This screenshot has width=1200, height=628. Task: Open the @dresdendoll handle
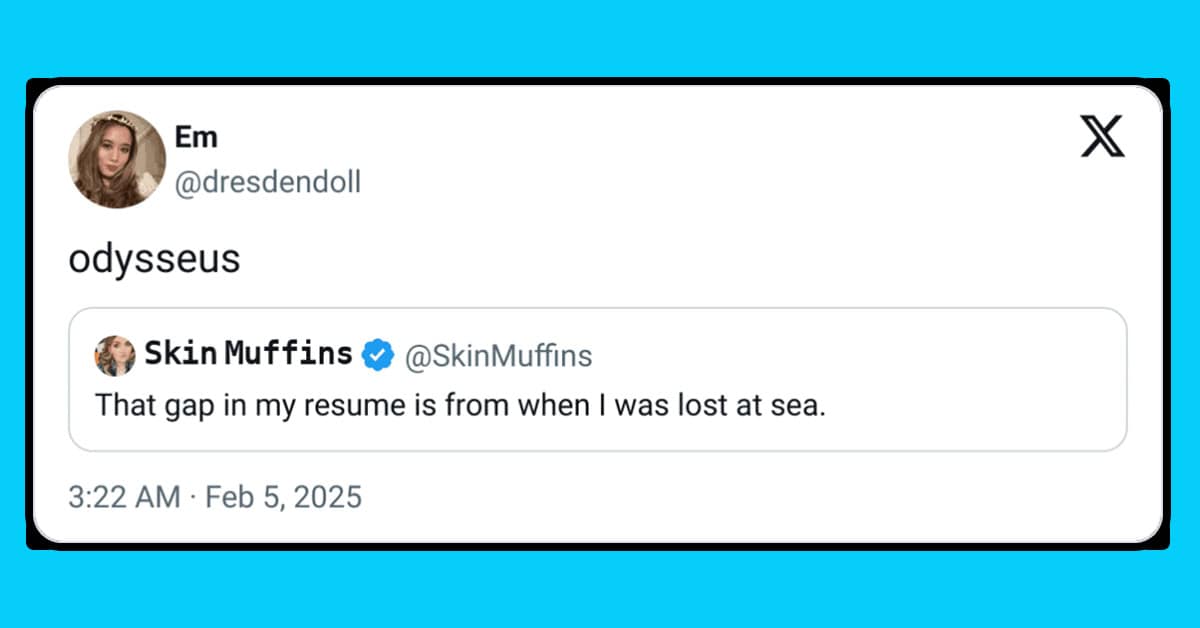268,182
